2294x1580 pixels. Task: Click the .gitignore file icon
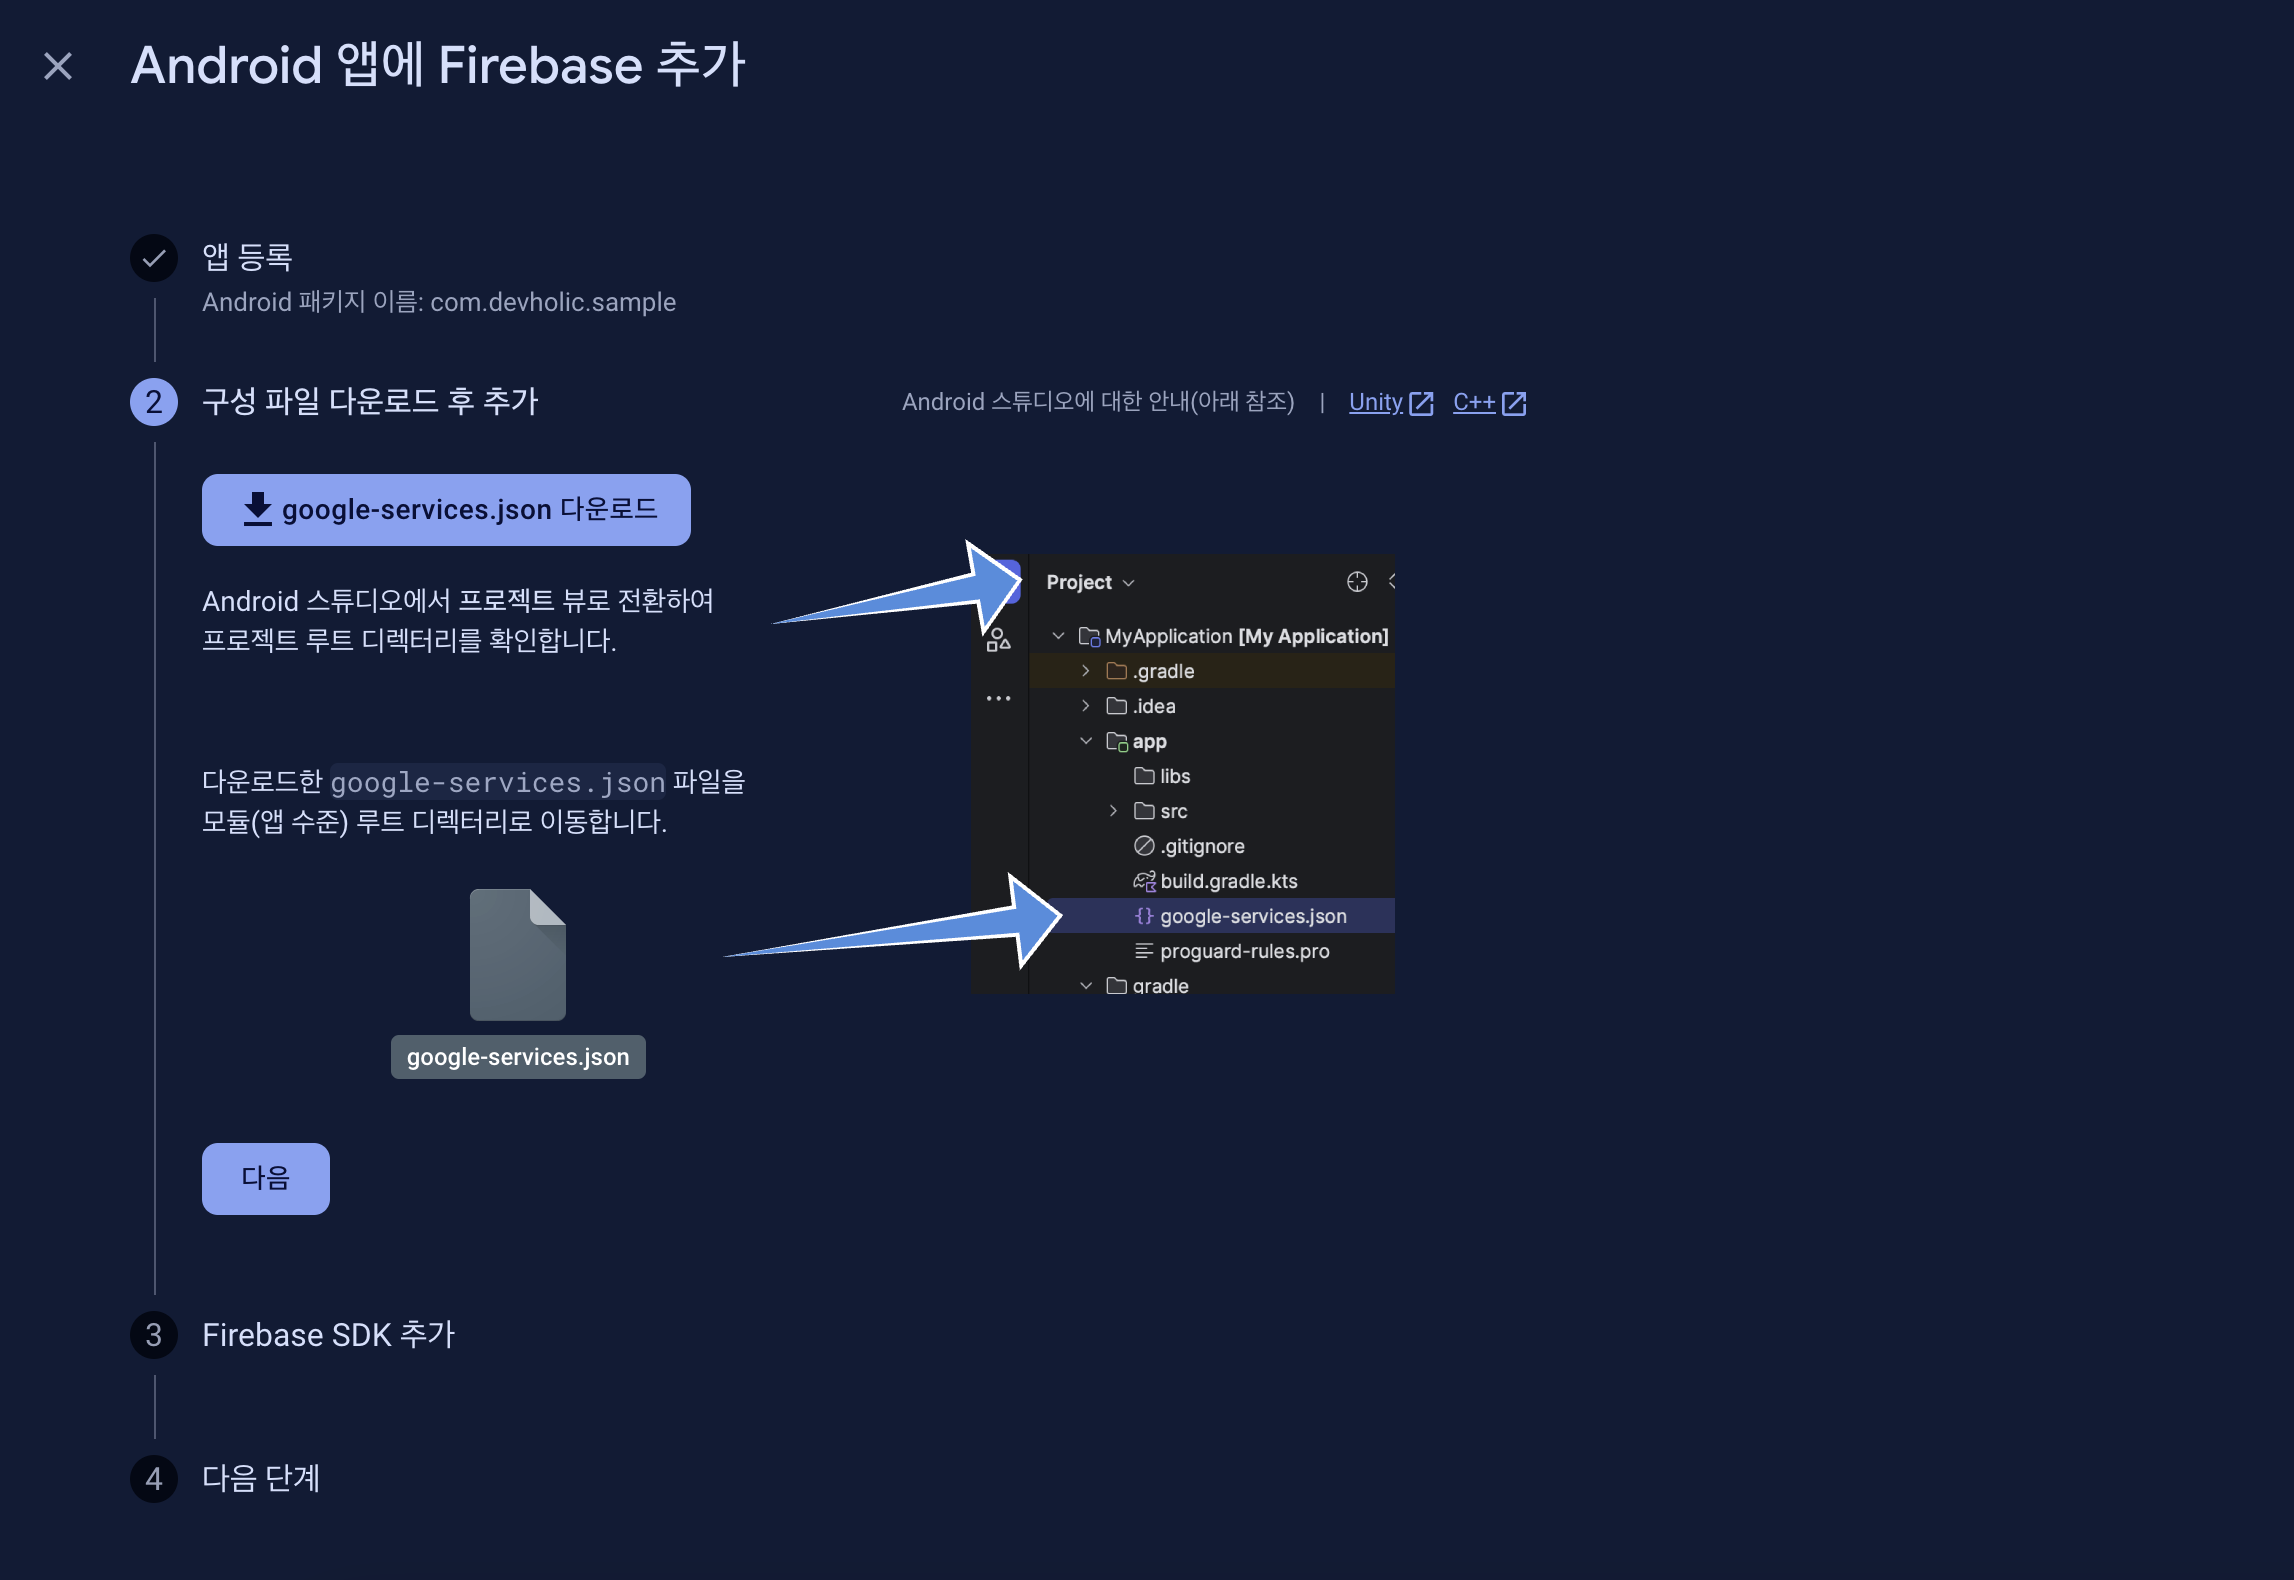(x=1144, y=846)
